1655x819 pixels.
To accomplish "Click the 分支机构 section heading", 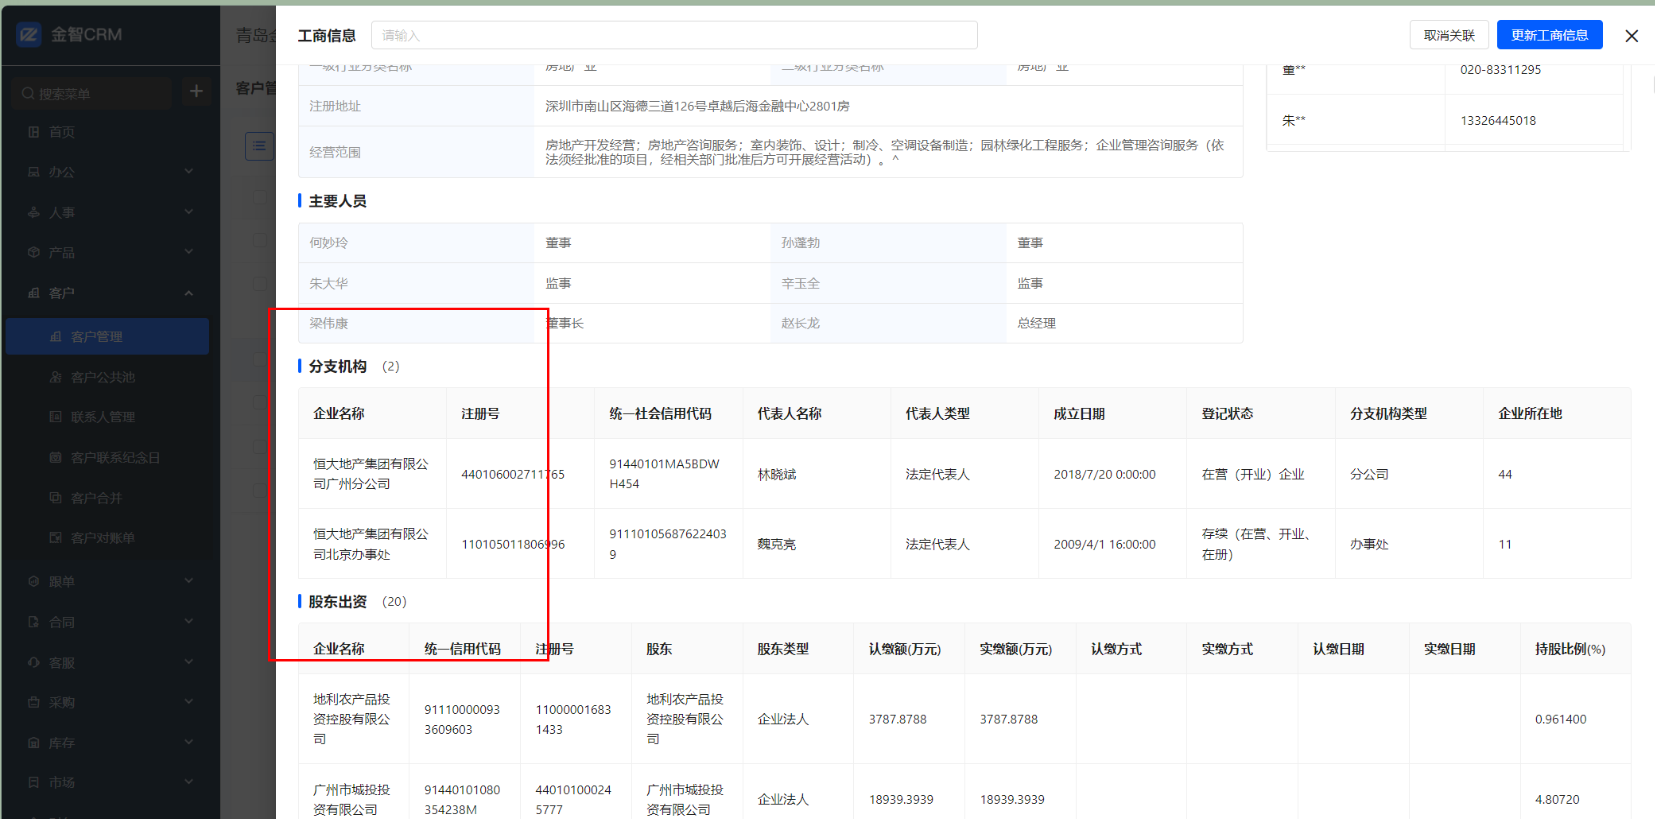I will click(338, 366).
